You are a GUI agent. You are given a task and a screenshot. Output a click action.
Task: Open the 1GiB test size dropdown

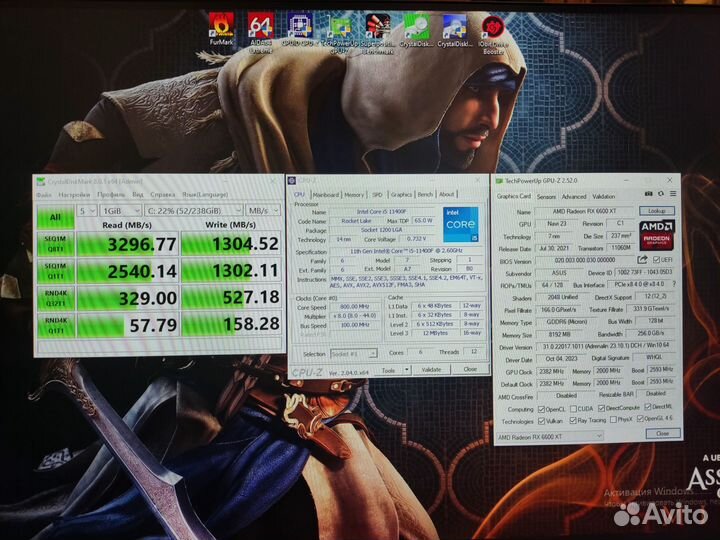pos(121,211)
